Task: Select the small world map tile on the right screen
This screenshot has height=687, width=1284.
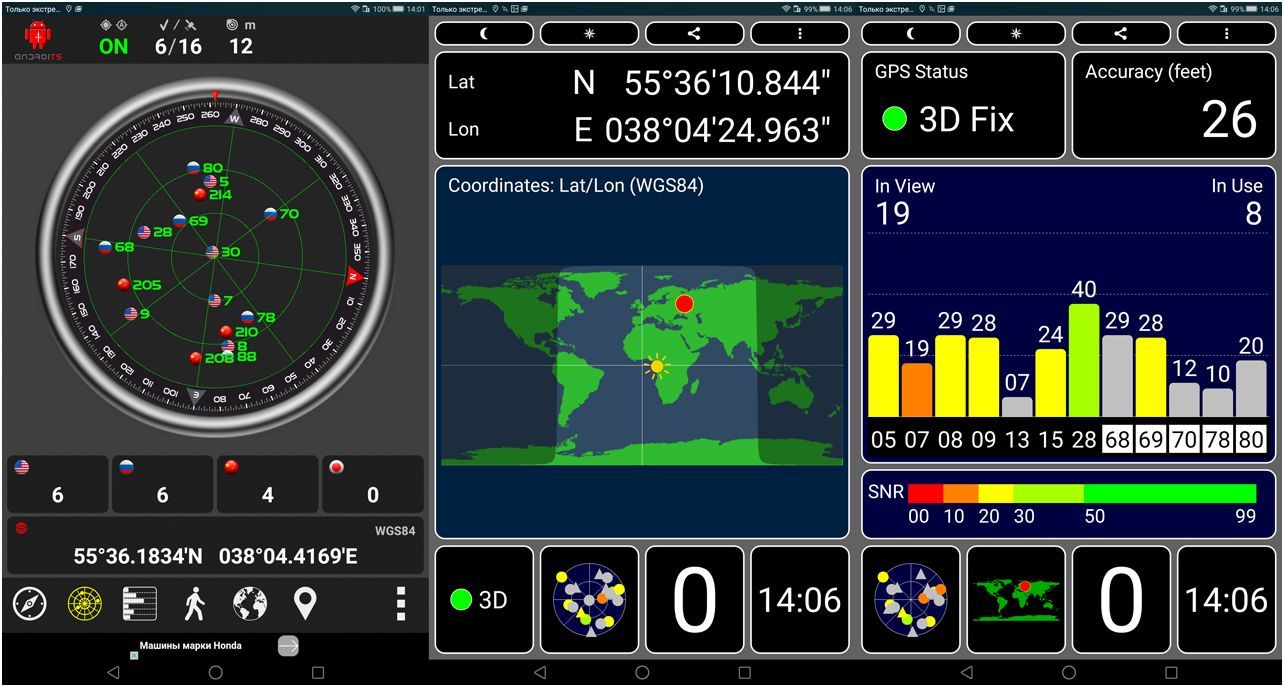Action: coord(1016,600)
